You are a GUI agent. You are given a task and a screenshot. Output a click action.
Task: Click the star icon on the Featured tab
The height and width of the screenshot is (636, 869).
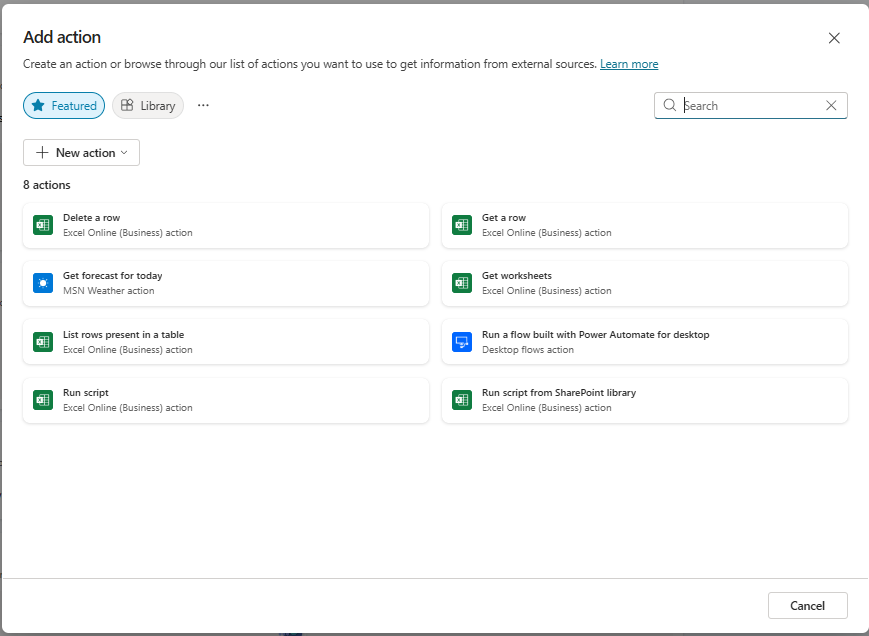click(38, 105)
